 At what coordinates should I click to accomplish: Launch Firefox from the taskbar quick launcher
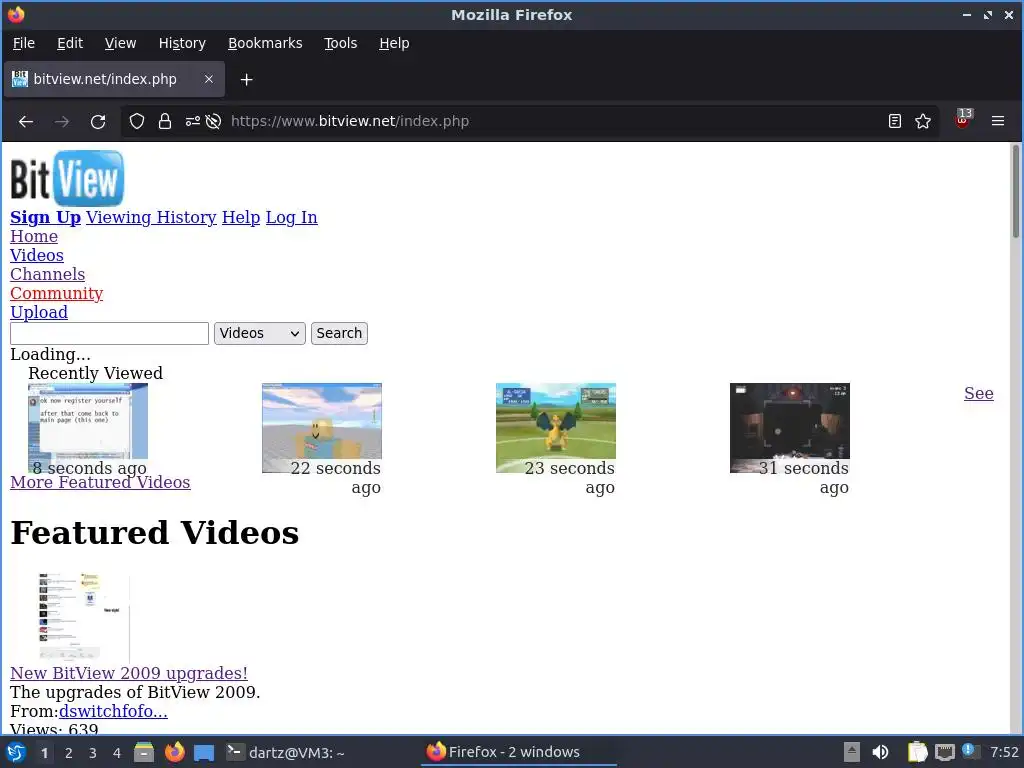tap(174, 752)
